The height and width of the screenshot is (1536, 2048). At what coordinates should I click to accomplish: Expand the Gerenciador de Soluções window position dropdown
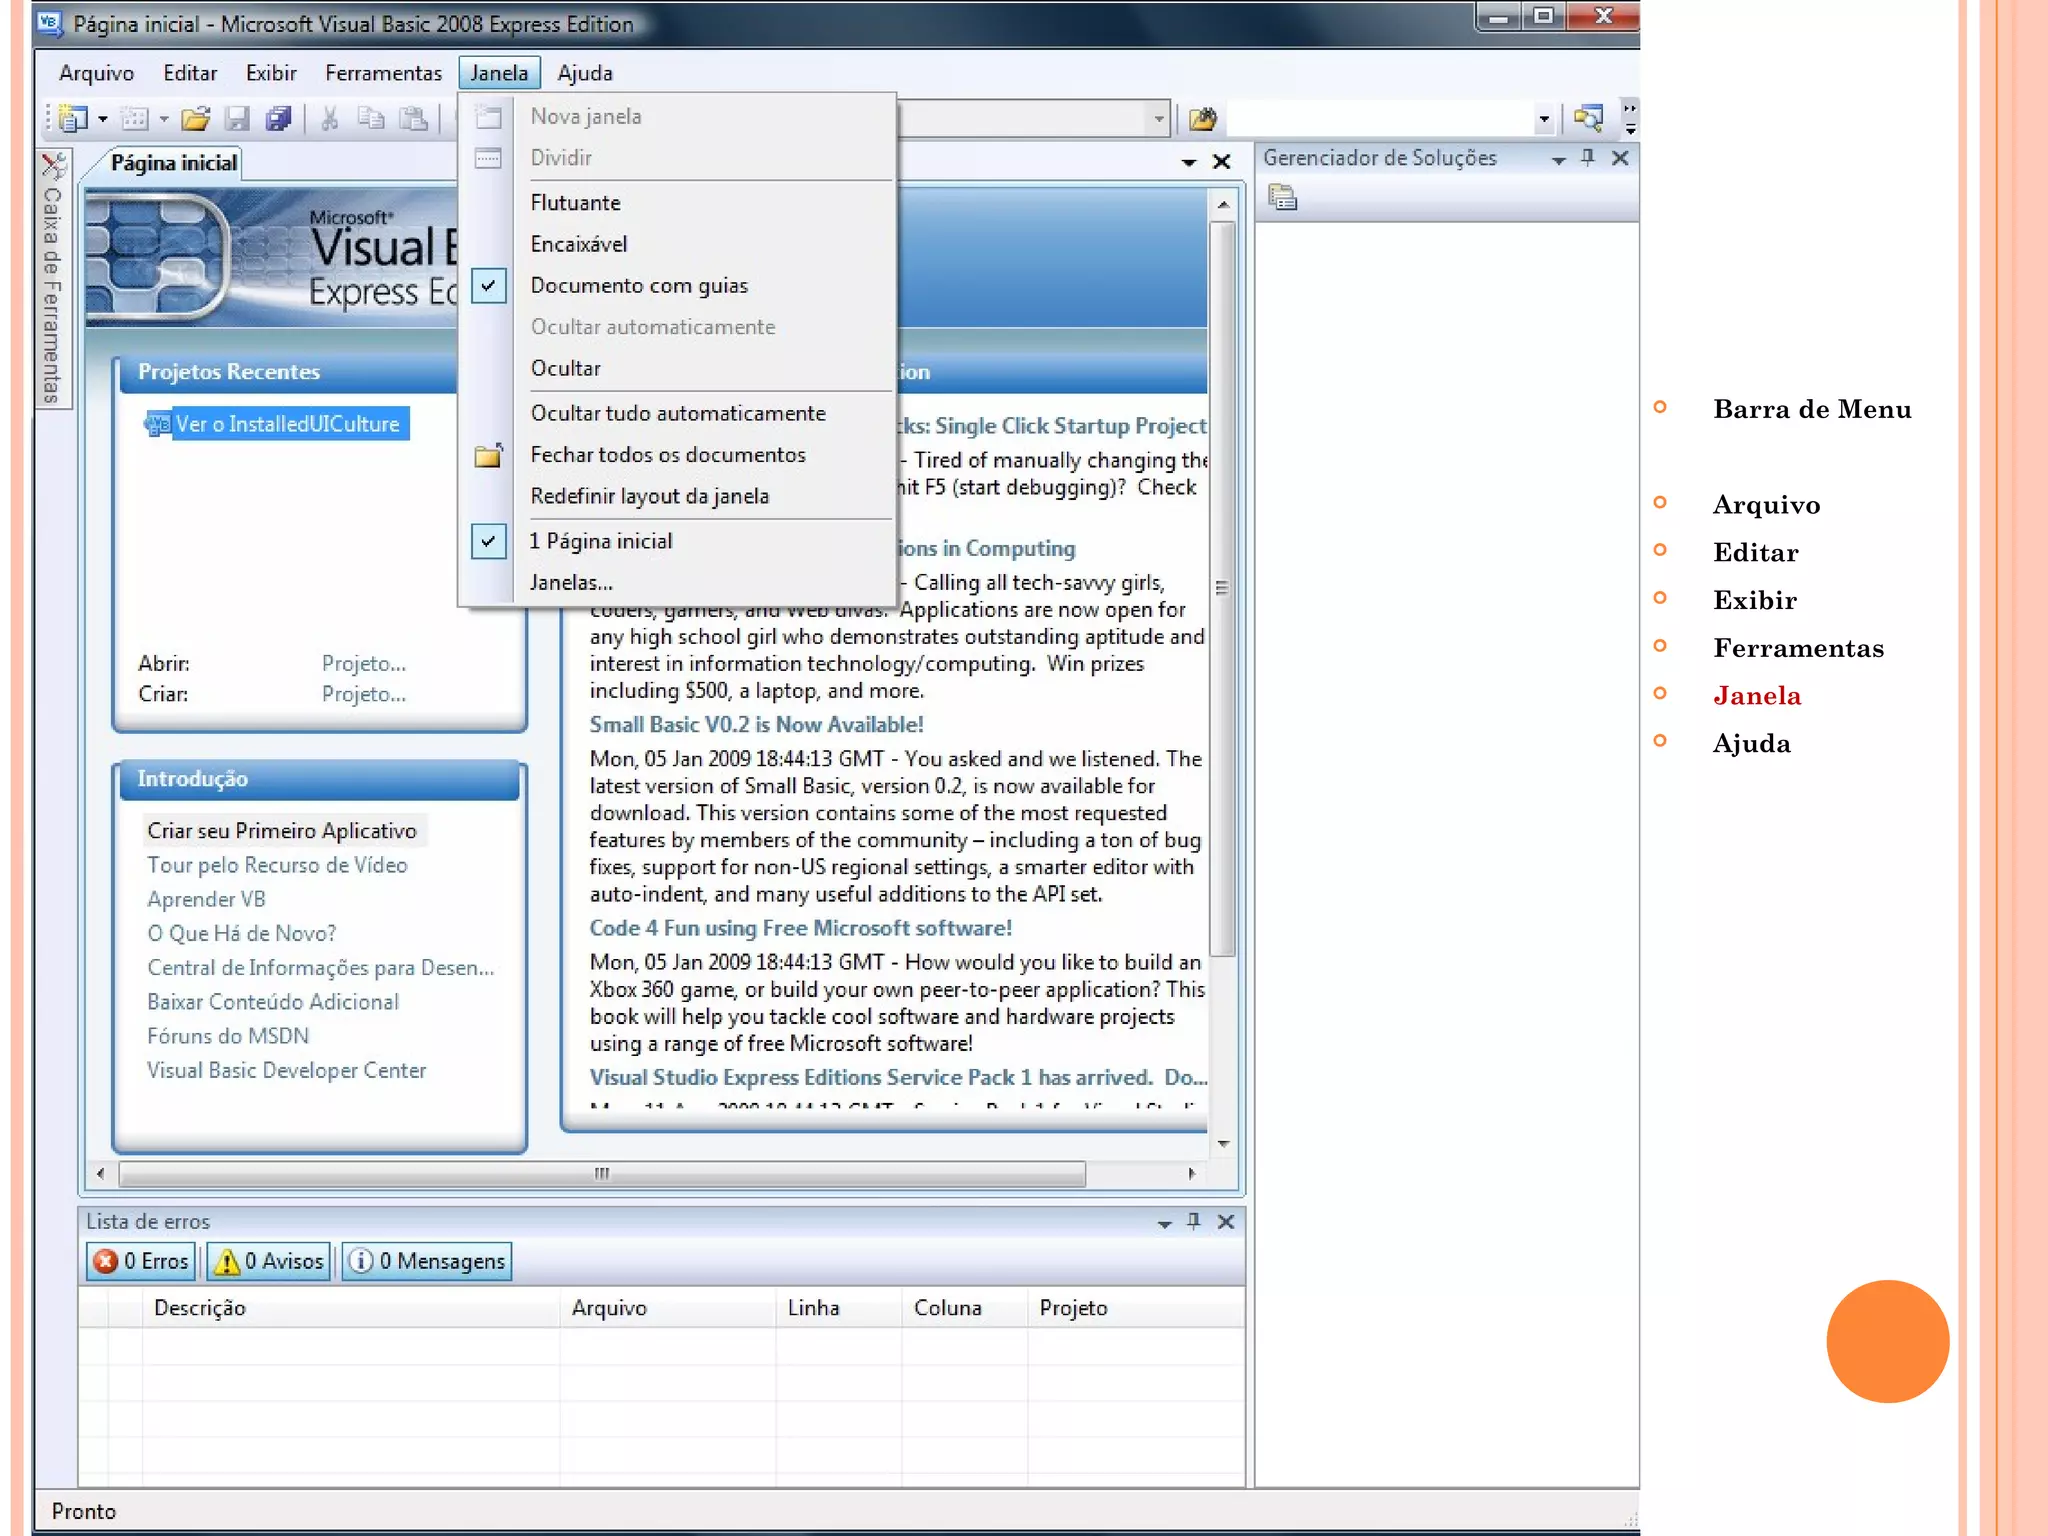pyautogui.click(x=1558, y=159)
